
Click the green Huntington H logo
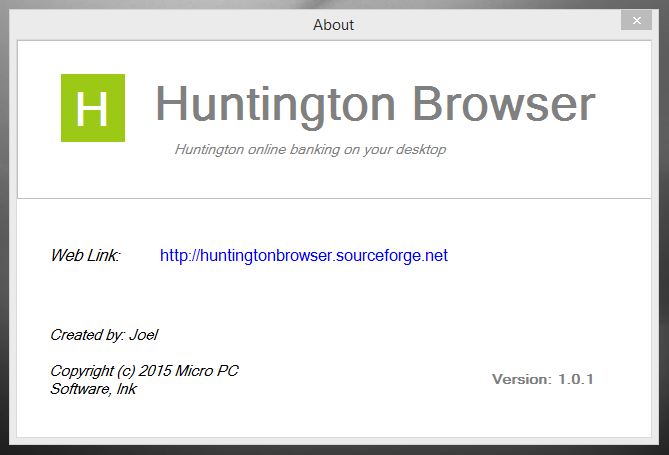(x=93, y=108)
